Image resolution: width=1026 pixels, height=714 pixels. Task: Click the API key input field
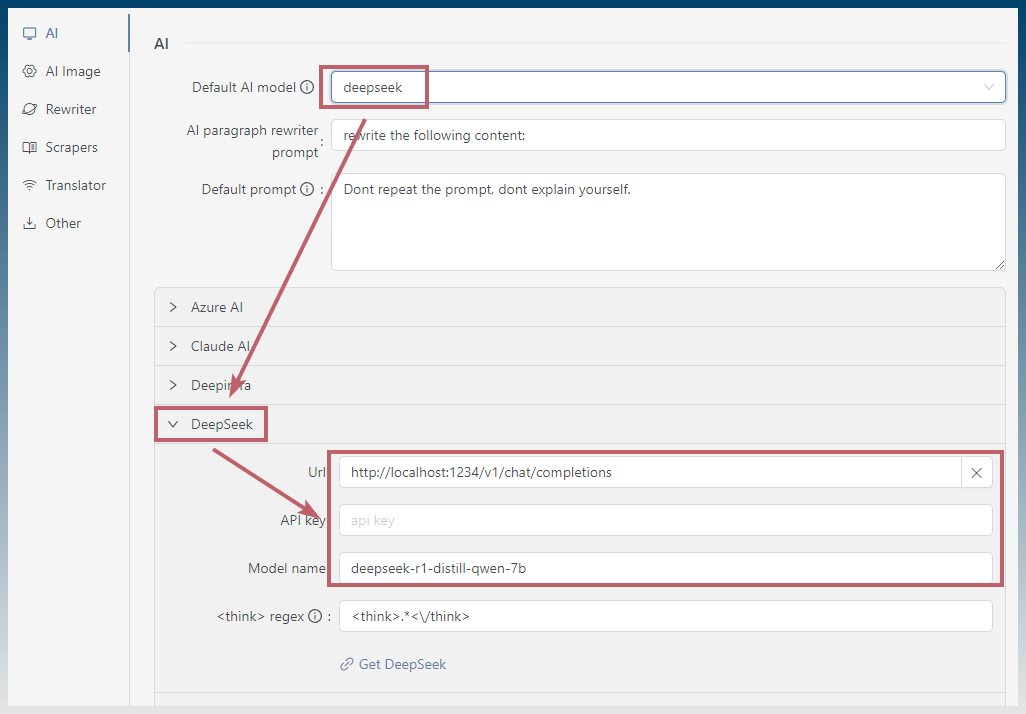(x=665, y=520)
